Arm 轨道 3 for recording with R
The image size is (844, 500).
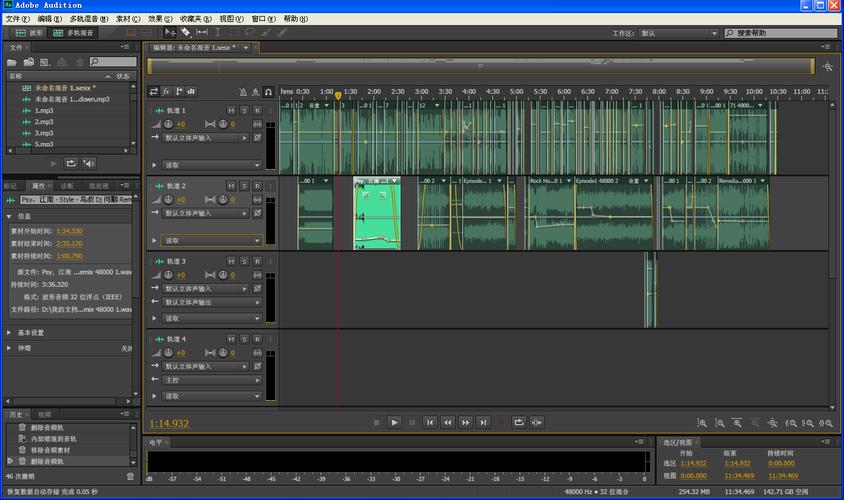[x=257, y=262]
